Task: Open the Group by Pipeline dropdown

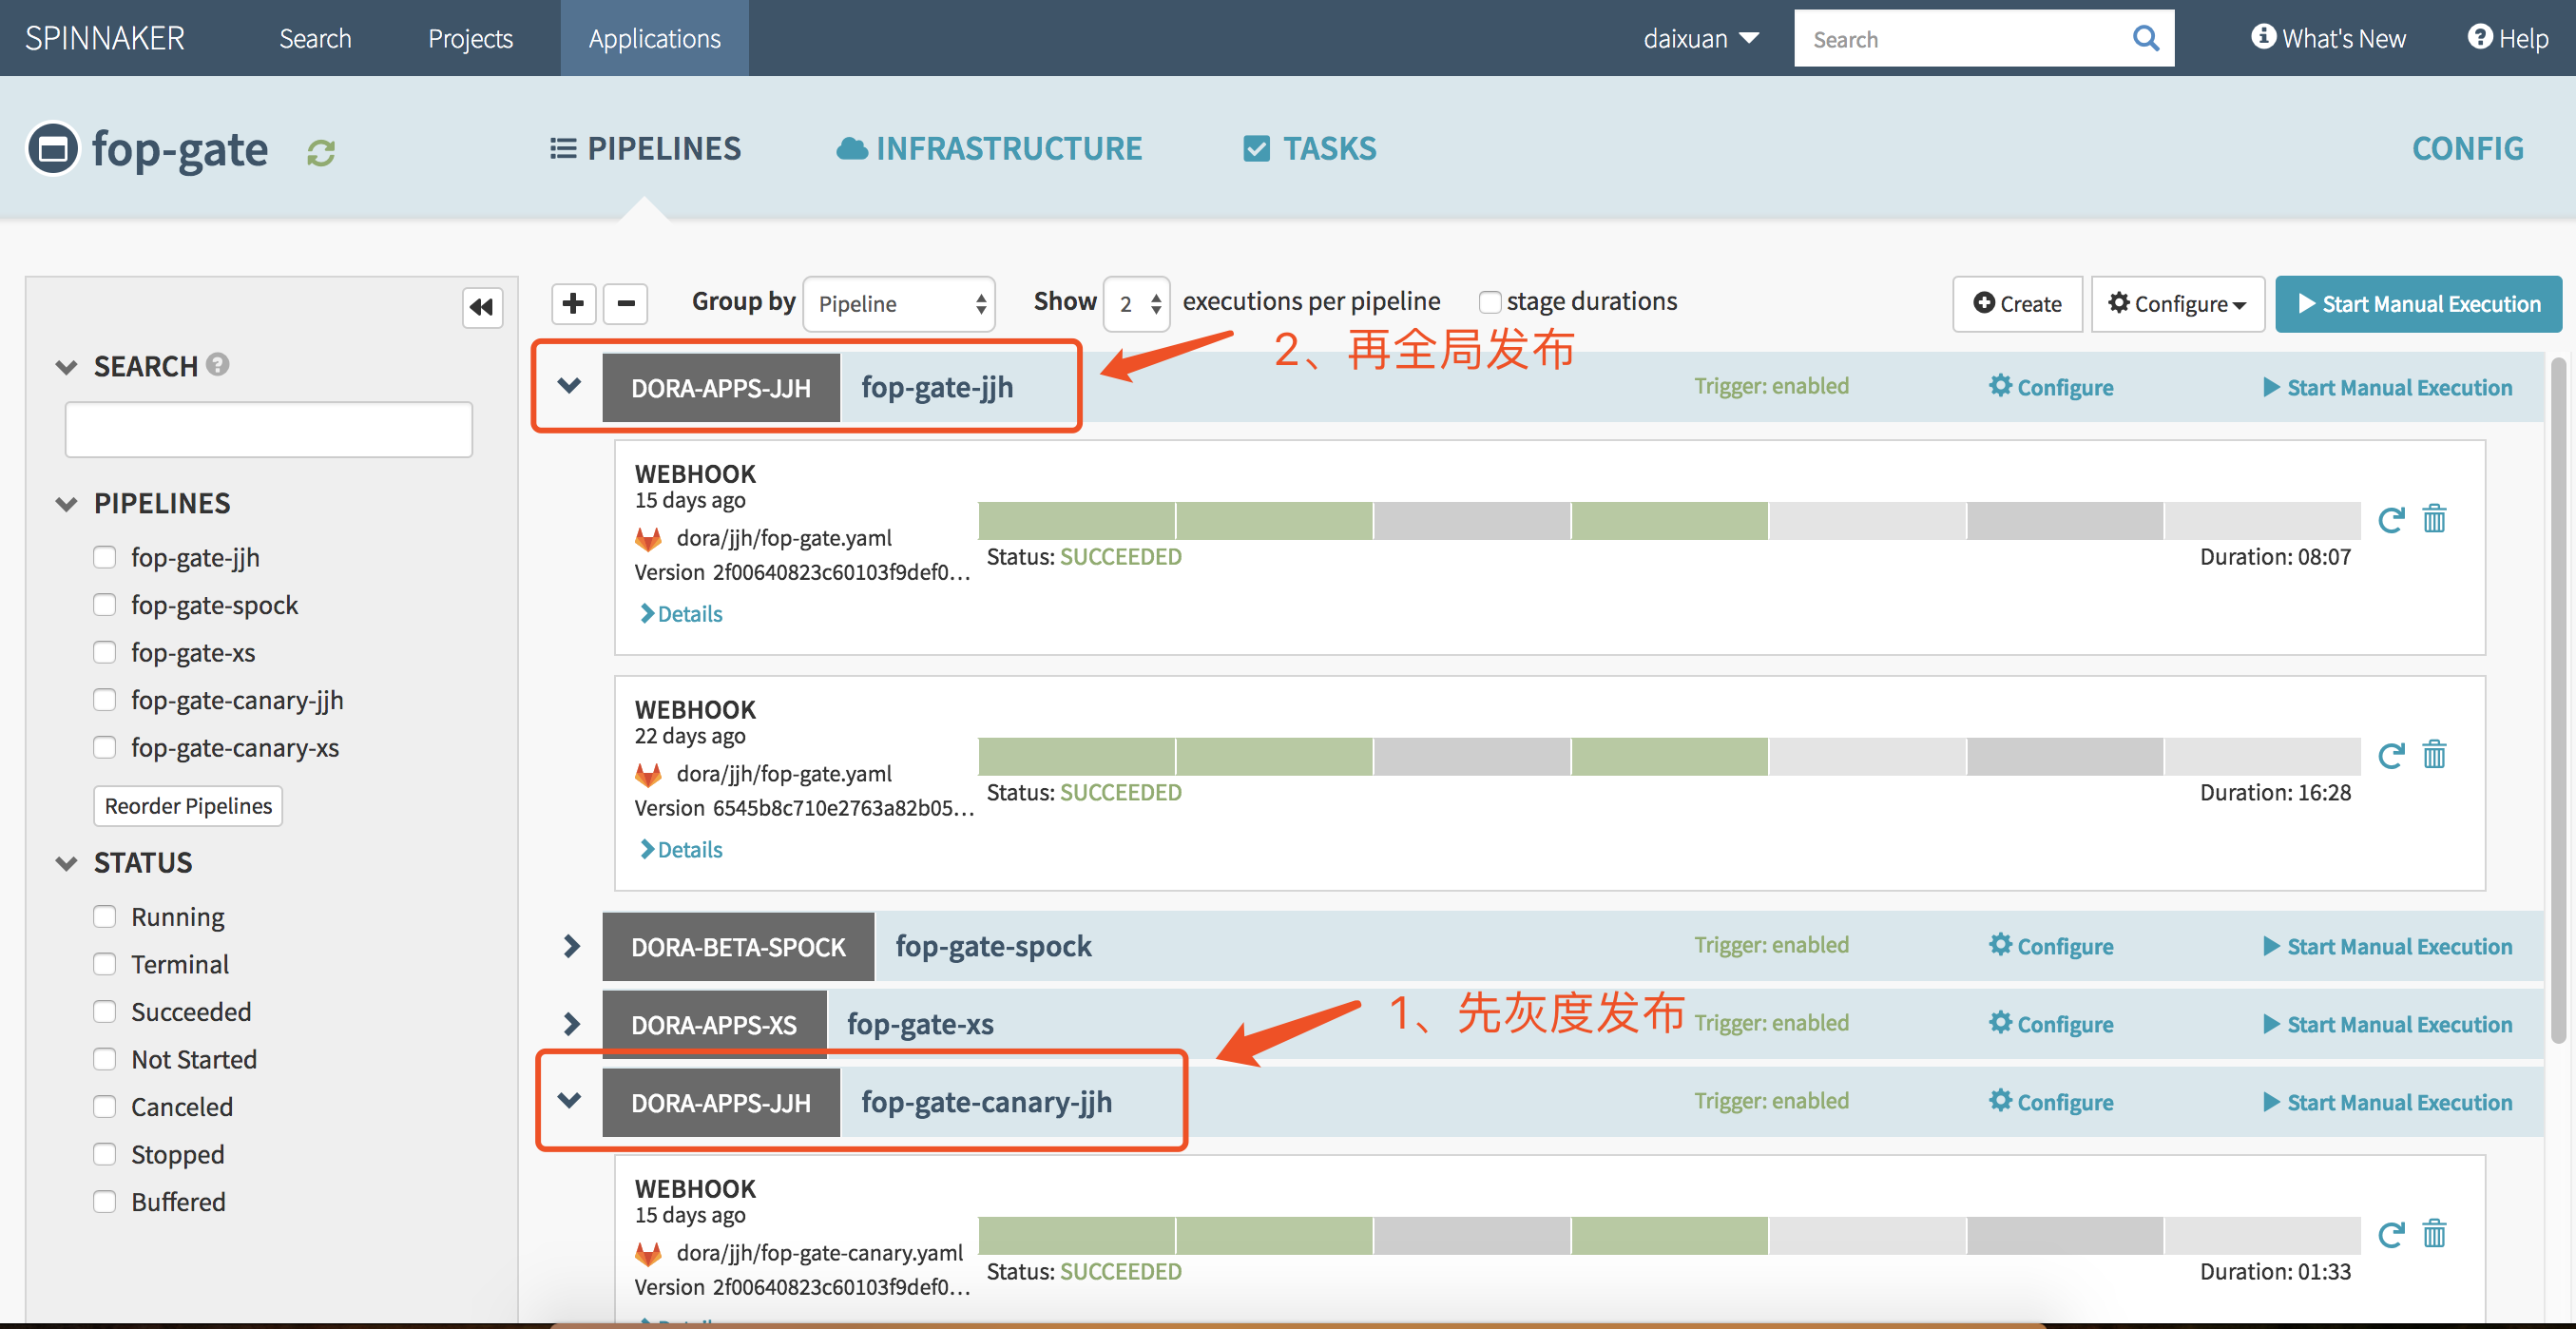Action: [896, 303]
